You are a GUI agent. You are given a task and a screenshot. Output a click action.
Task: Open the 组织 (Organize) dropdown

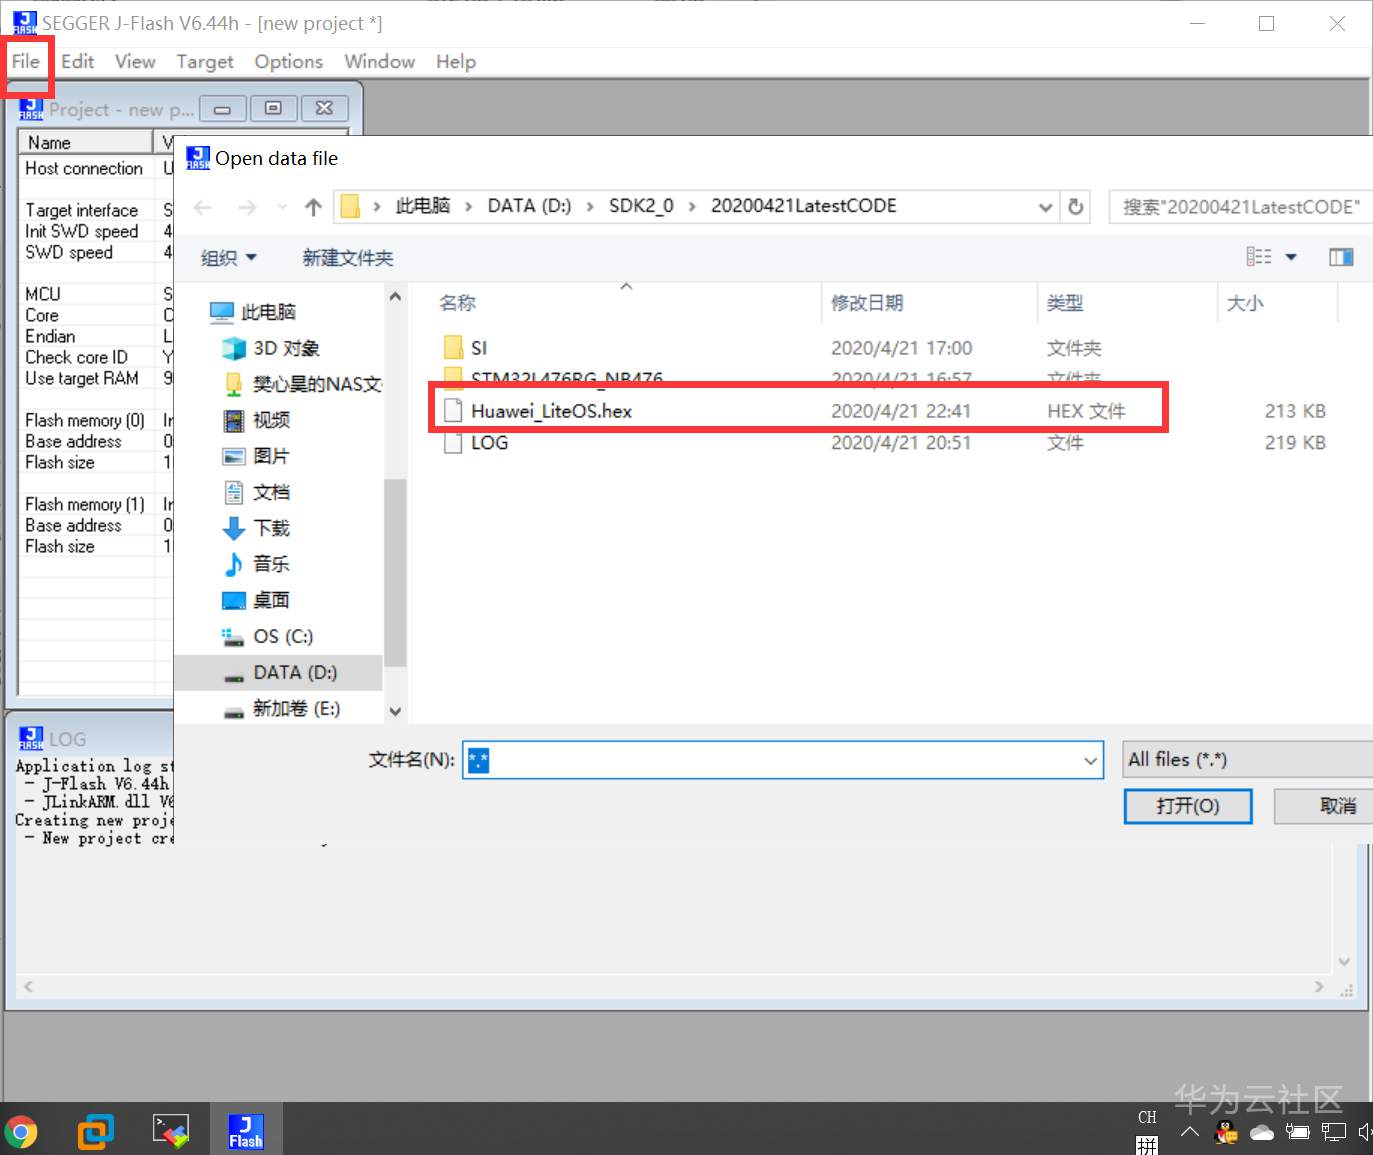pyautogui.click(x=229, y=258)
